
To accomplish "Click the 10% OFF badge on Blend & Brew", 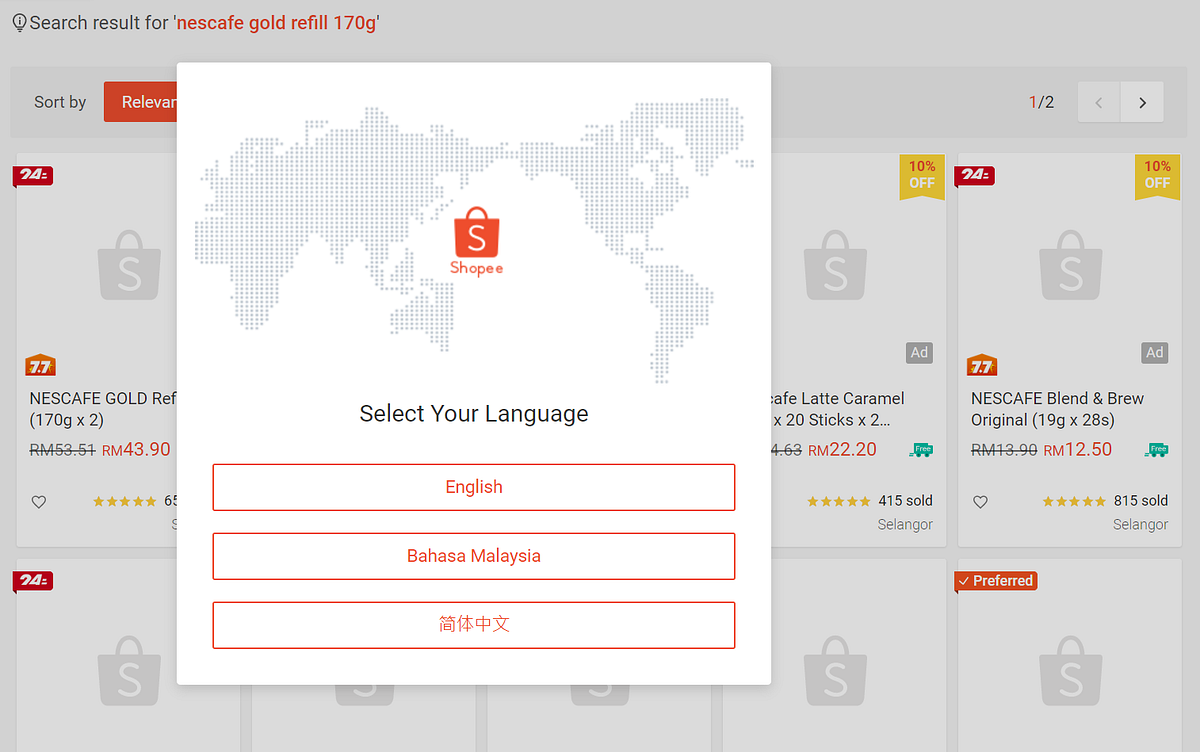I will point(1157,176).
